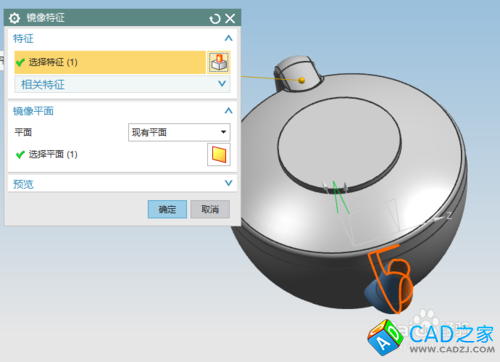Click the 取消 button
The width and height of the screenshot is (500, 362).
pos(210,209)
